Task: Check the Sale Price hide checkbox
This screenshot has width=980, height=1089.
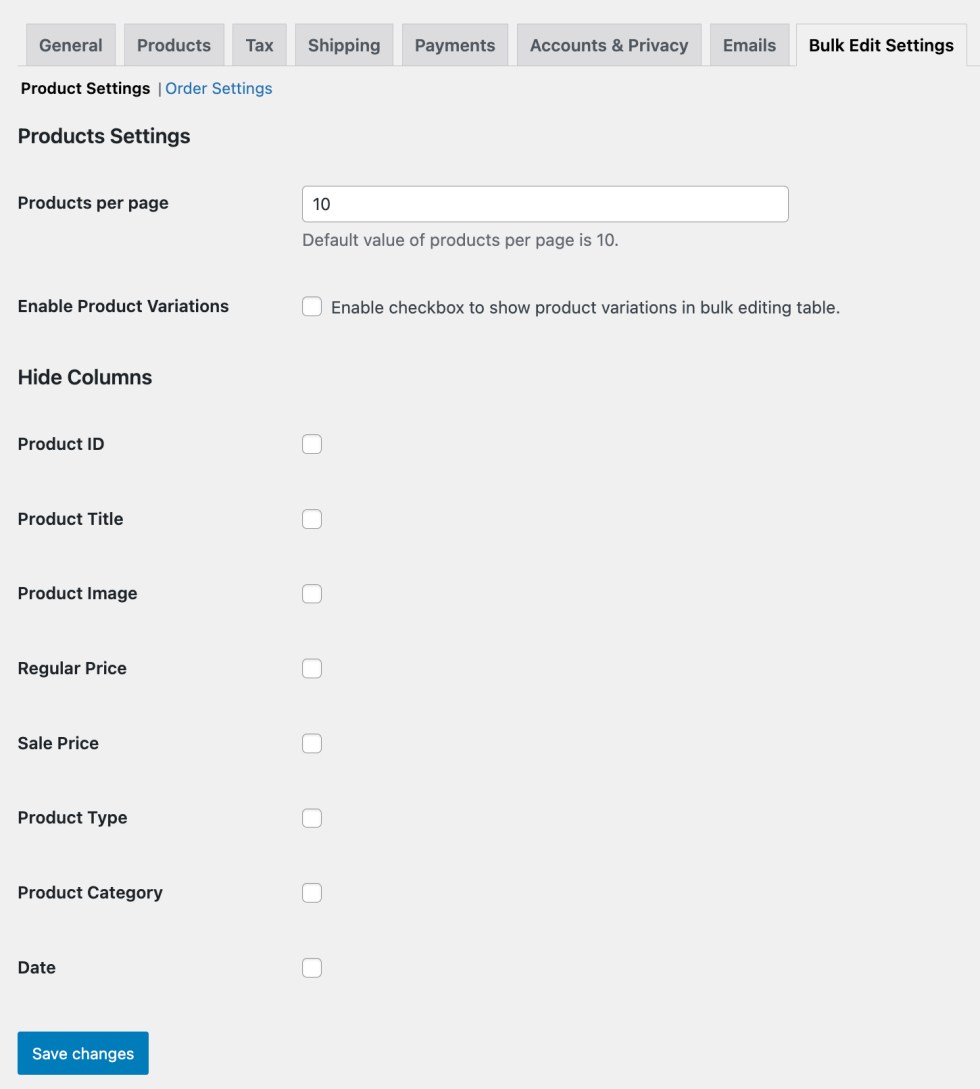Action: [312, 743]
